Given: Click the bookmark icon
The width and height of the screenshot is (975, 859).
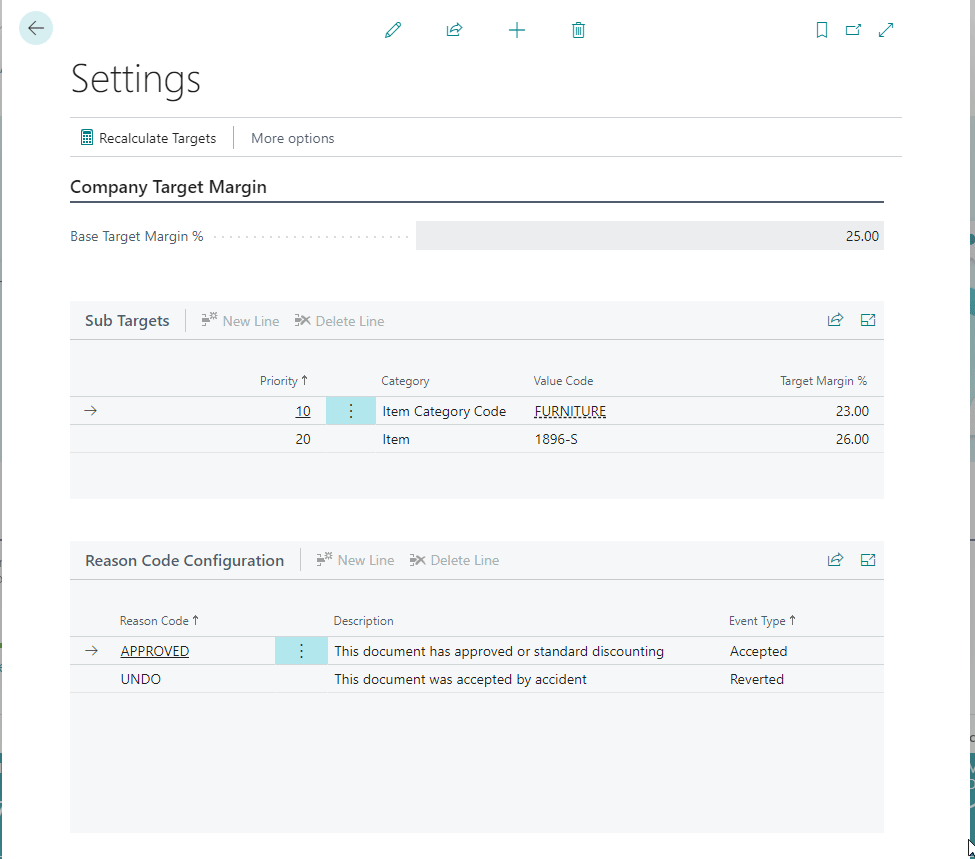Looking at the screenshot, I should (x=822, y=30).
